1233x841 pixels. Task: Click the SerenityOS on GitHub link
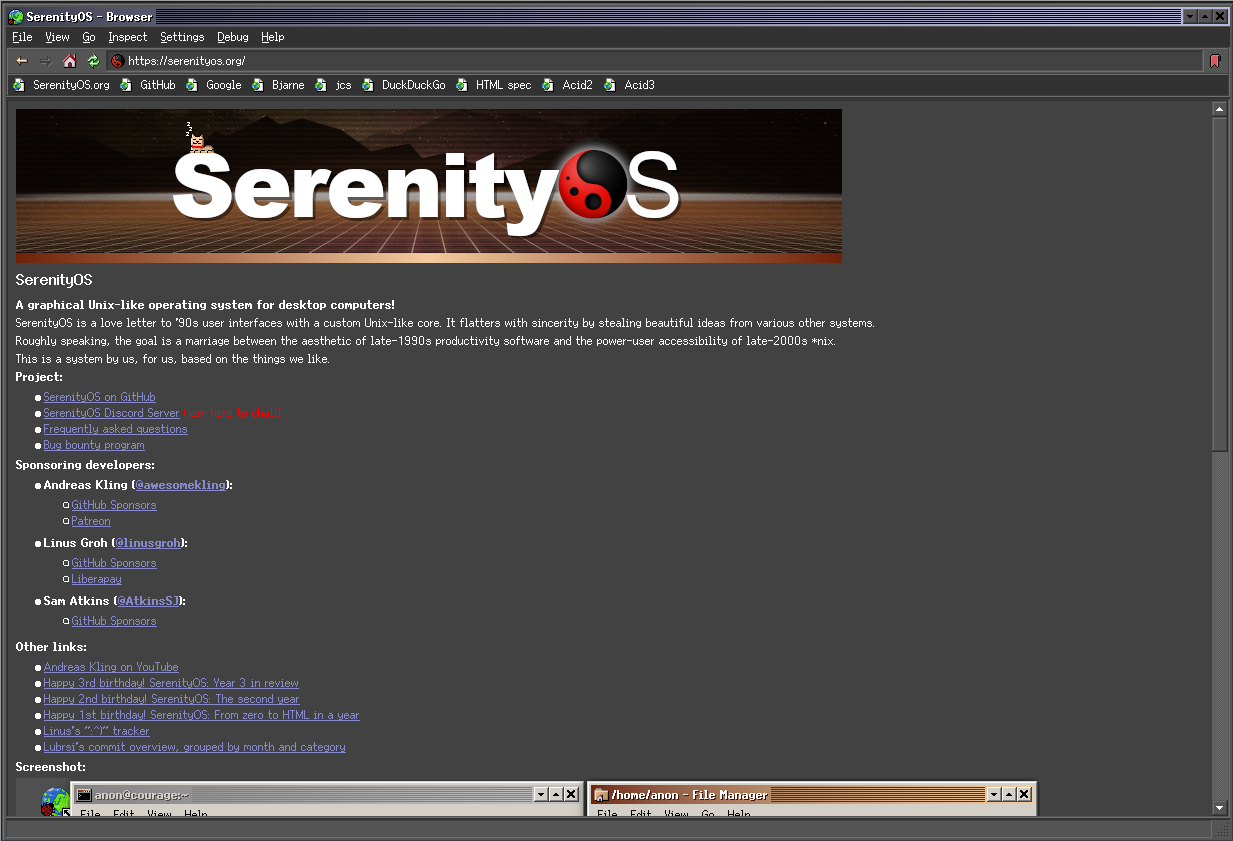99,396
